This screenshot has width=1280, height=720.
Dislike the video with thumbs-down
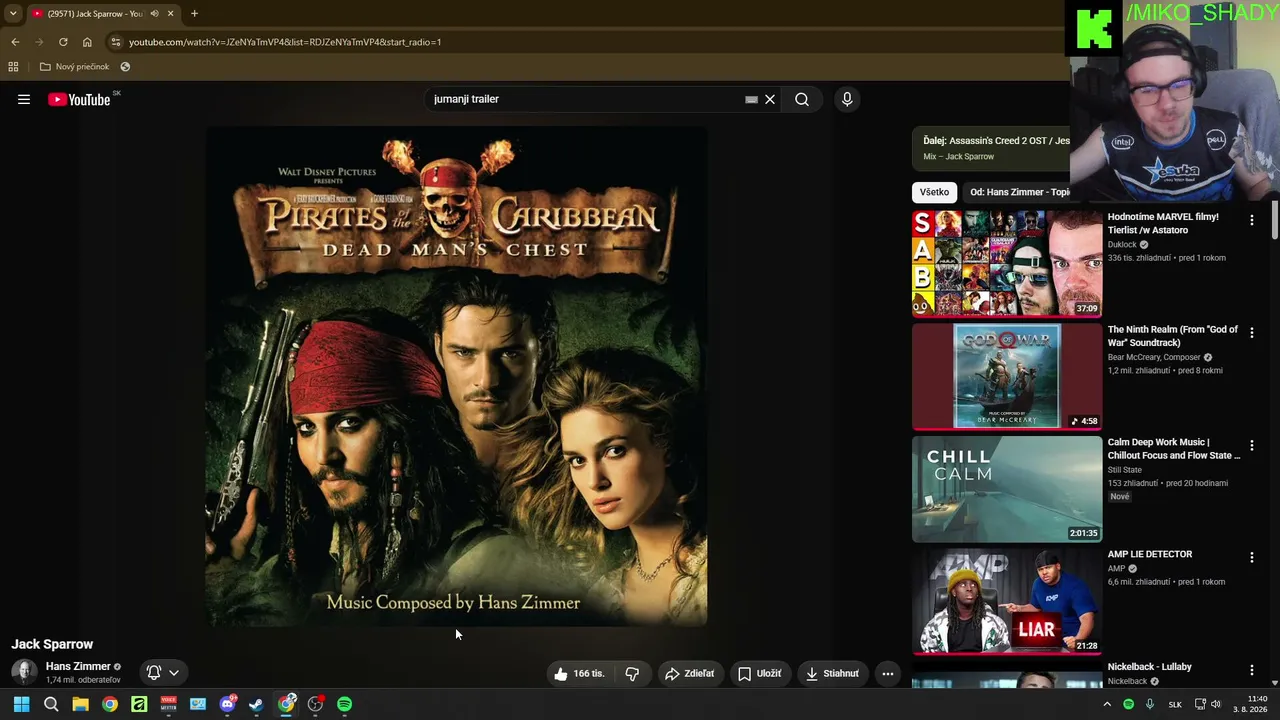tap(632, 674)
